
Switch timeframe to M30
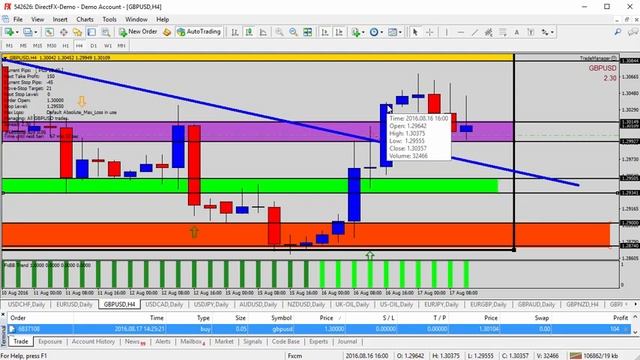click(51, 46)
